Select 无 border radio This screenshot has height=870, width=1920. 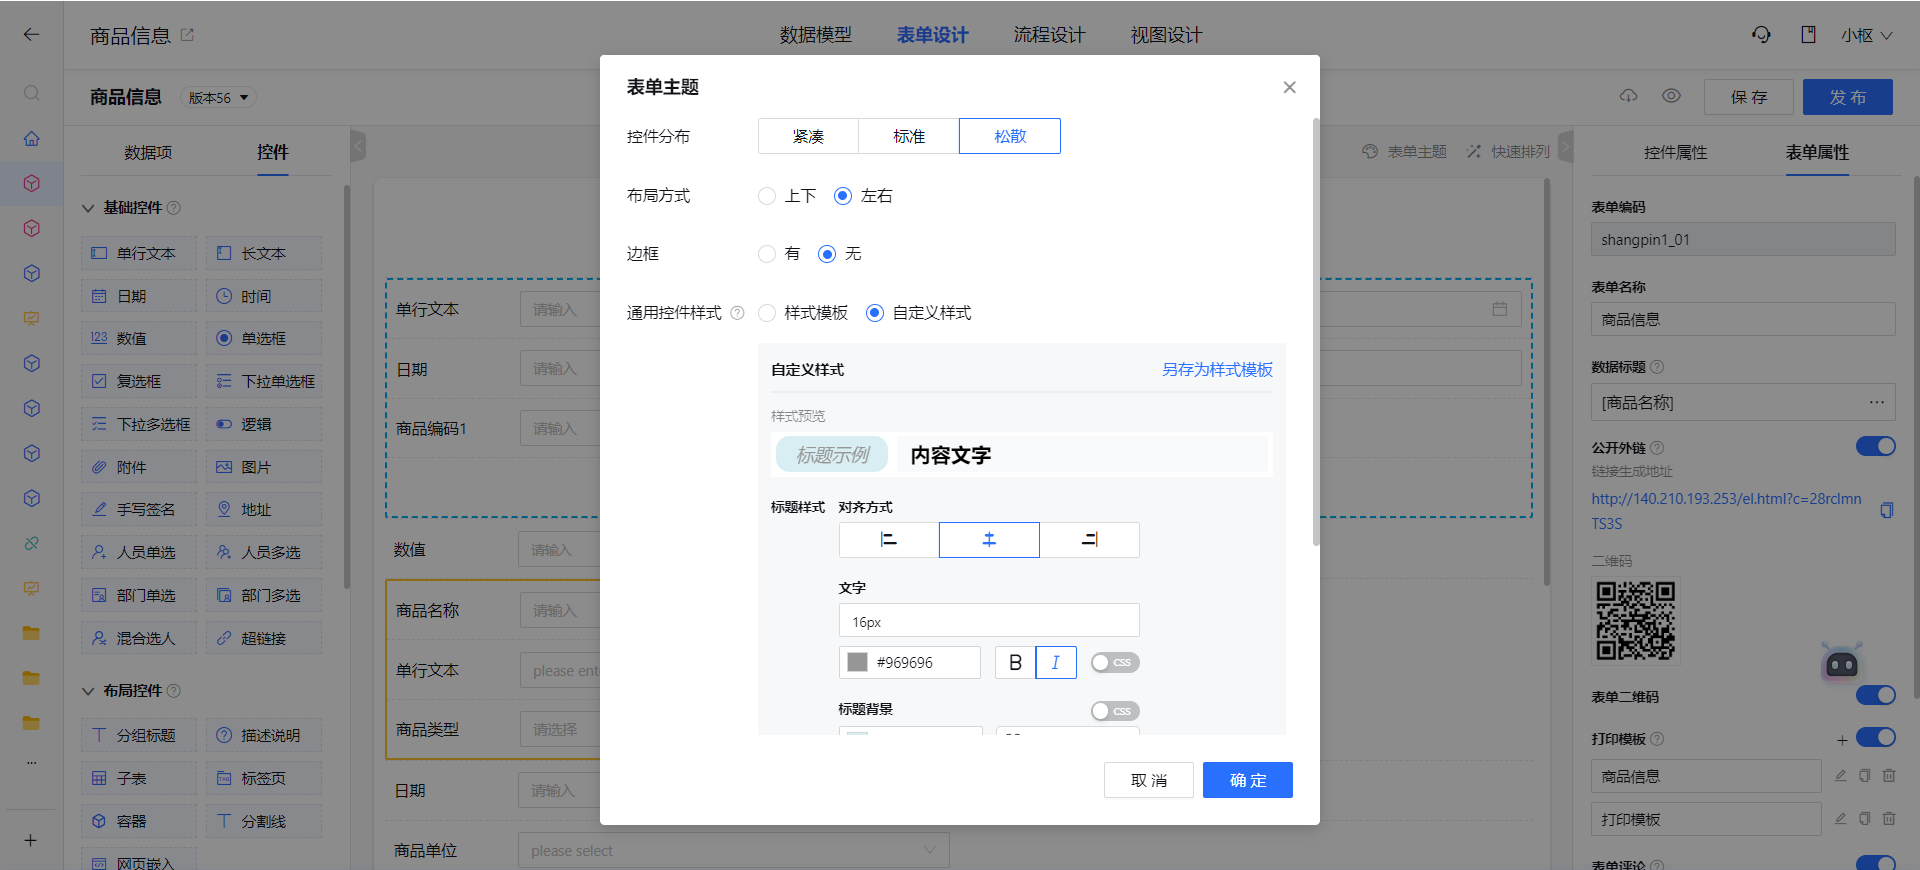point(827,254)
